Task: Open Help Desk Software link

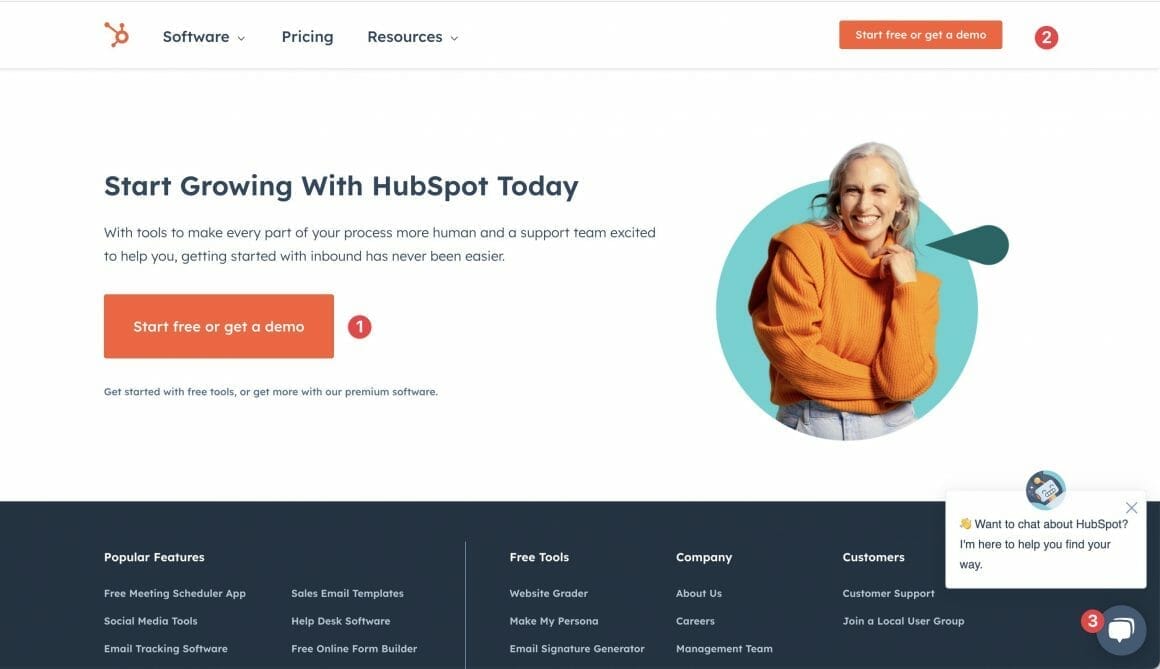Action: (340, 621)
